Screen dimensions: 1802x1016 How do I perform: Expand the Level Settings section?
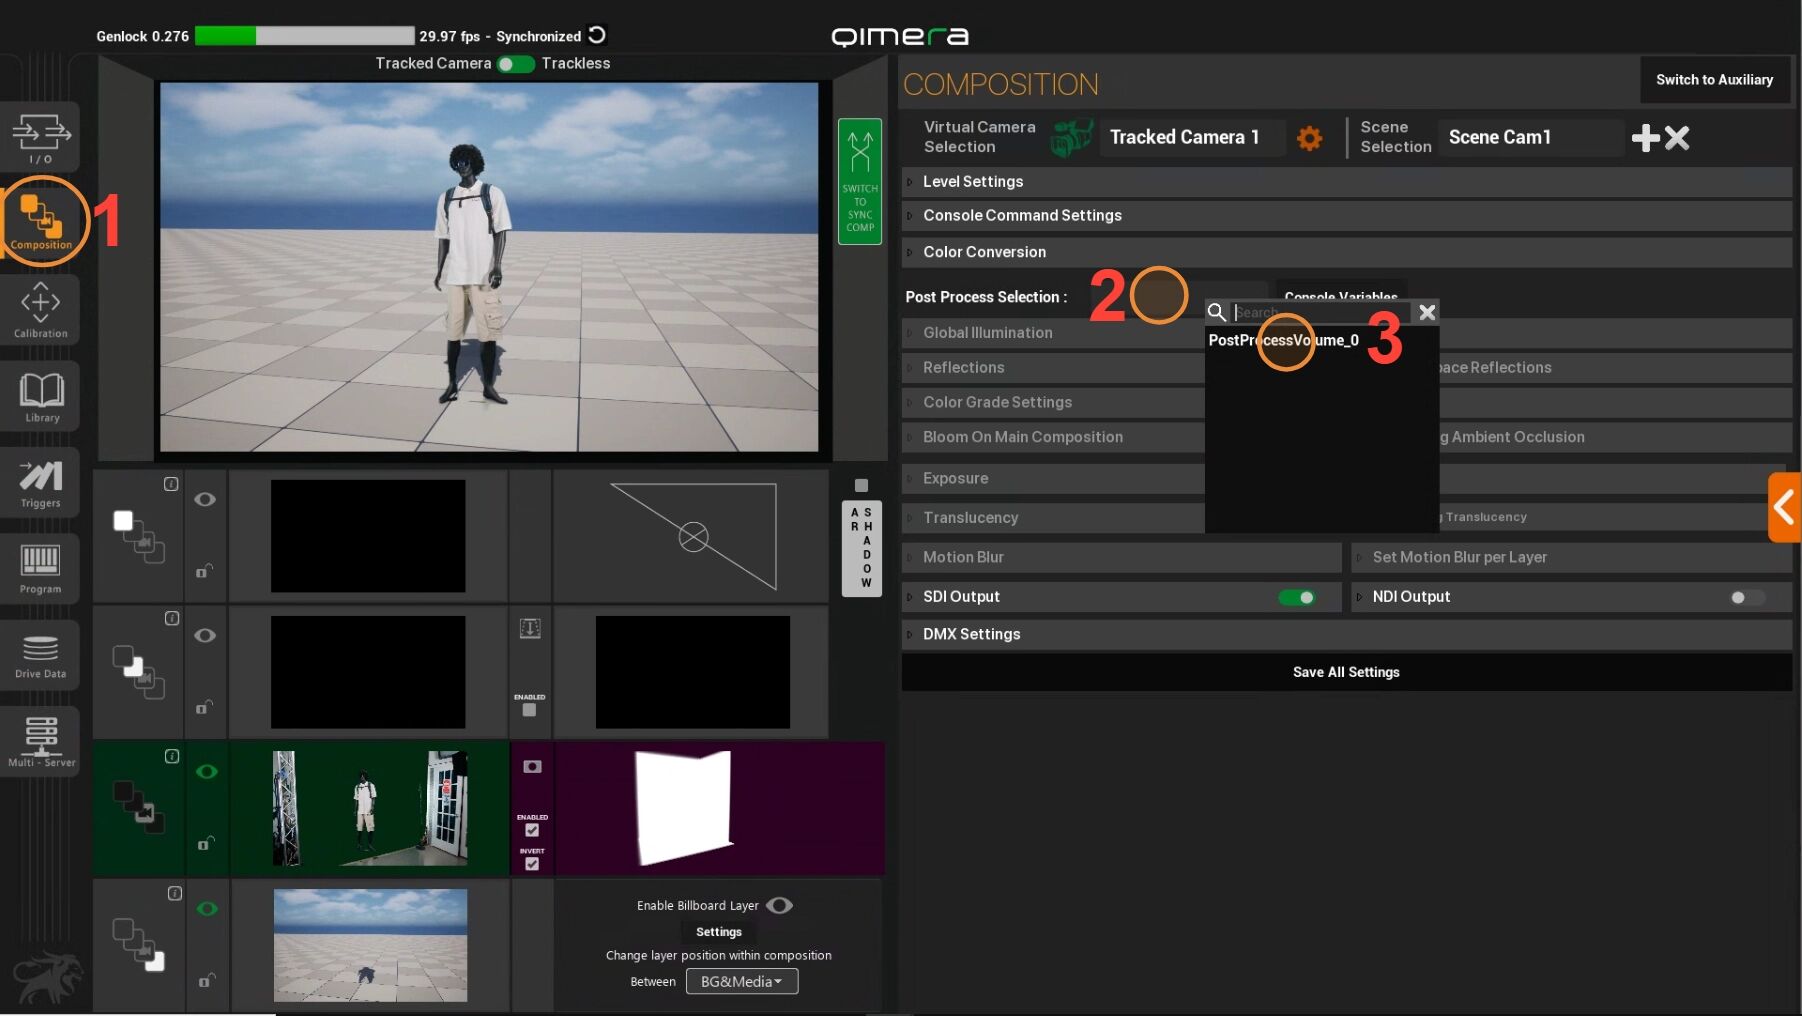972,182
